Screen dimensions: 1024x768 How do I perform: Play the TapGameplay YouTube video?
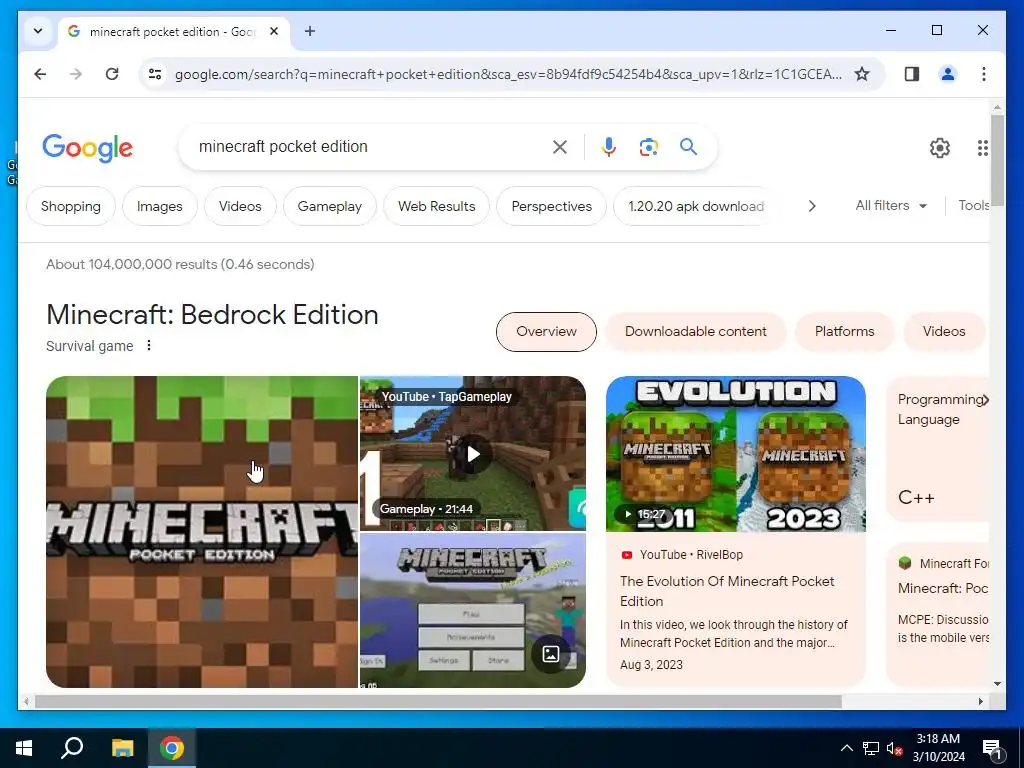point(473,454)
